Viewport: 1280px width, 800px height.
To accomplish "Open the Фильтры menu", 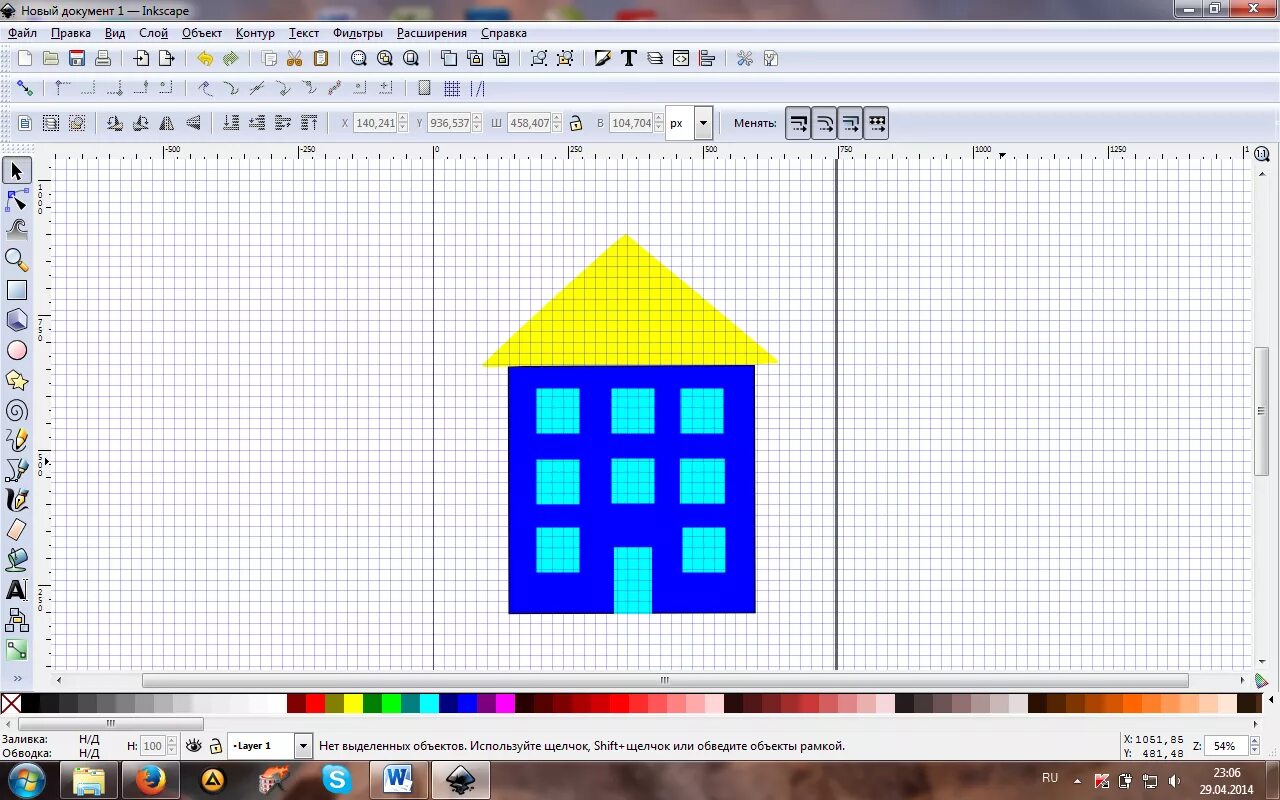I will tap(358, 33).
